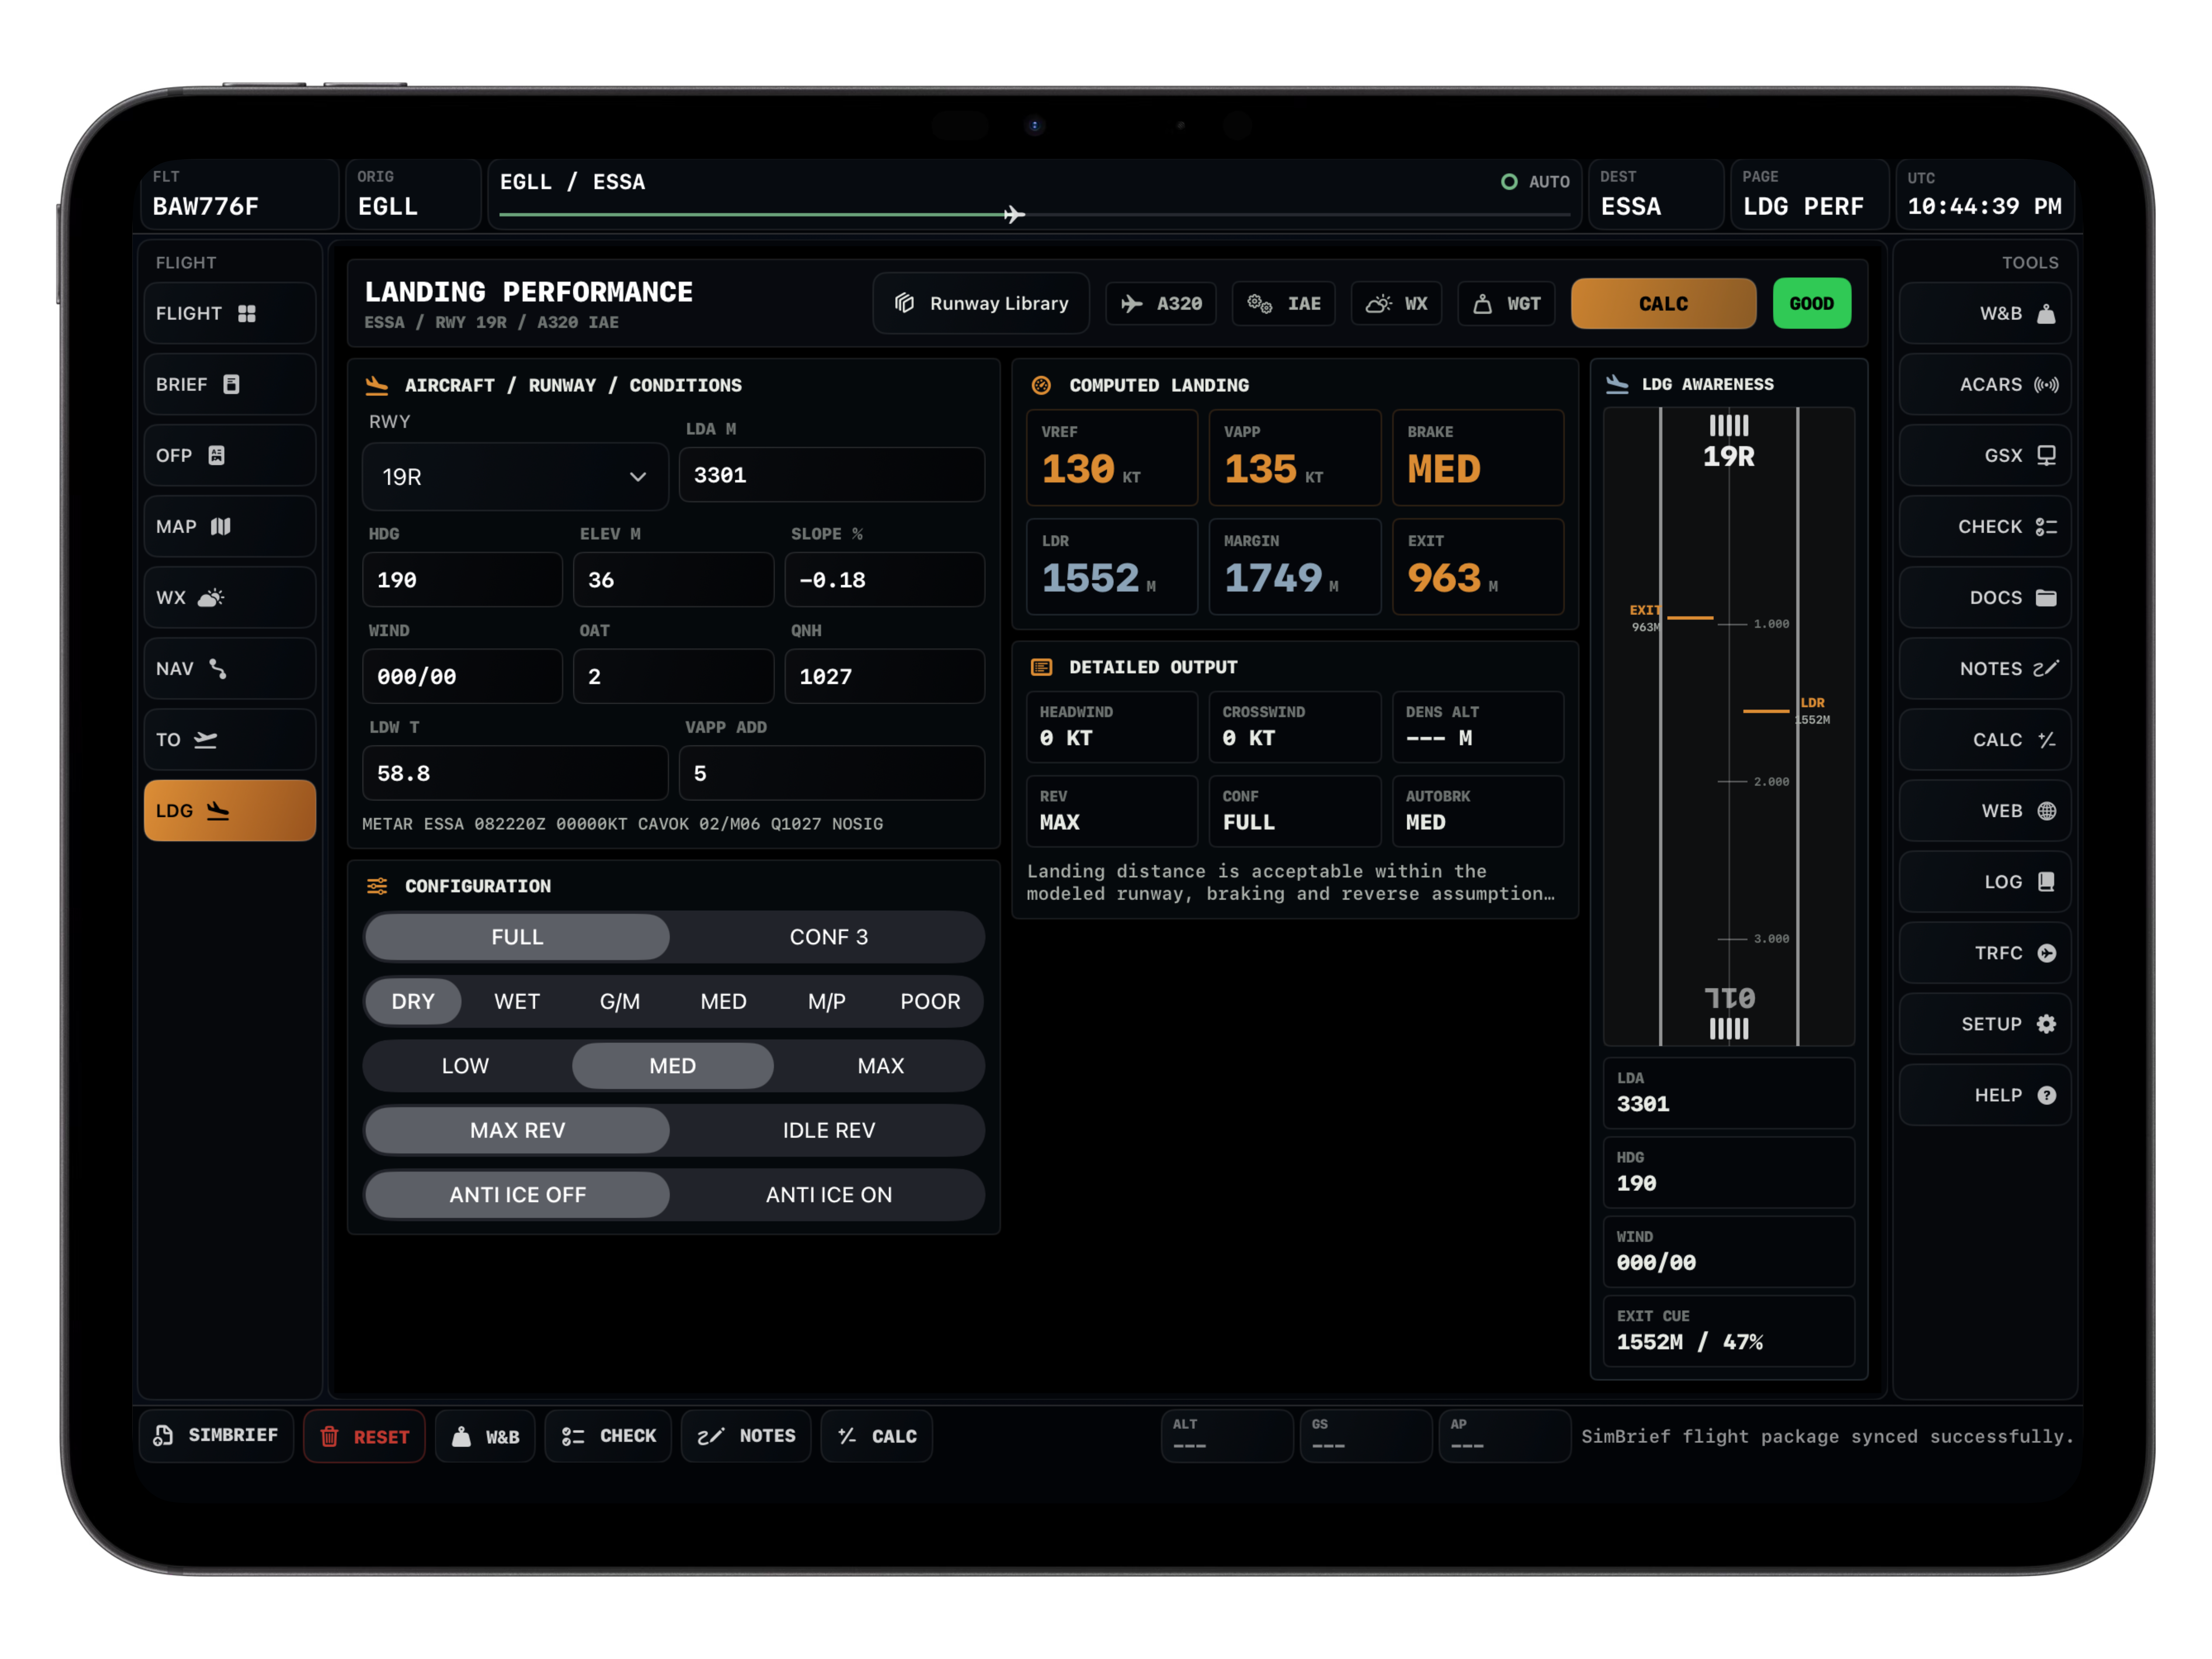Click the IAE engine button
2212x1659 pixels.
click(1284, 303)
